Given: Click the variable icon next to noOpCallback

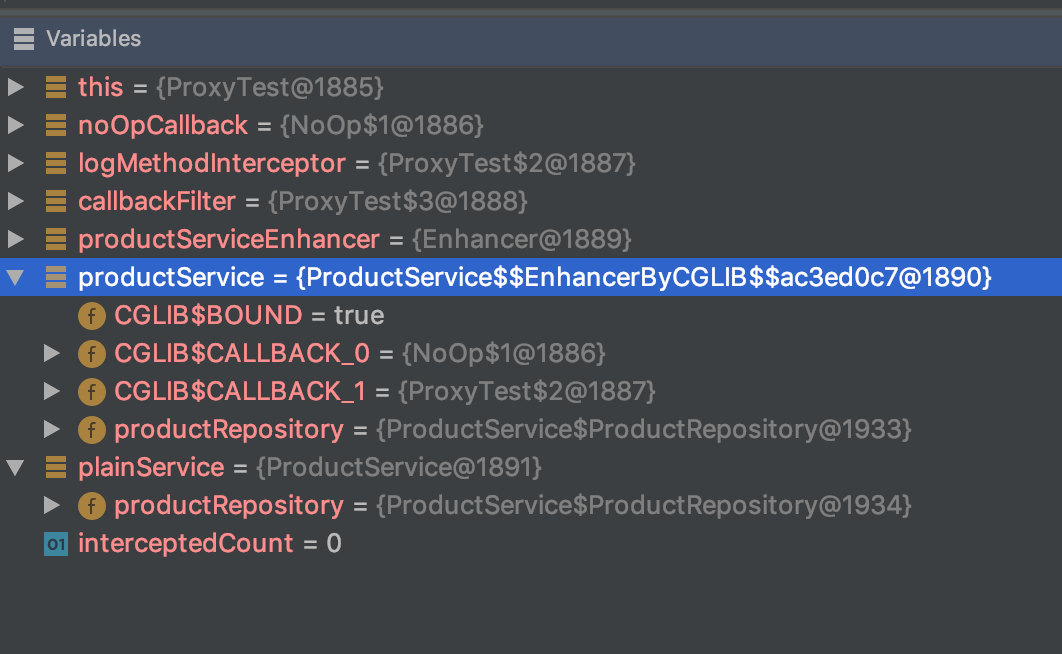Looking at the screenshot, I should click(x=56, y=125).
